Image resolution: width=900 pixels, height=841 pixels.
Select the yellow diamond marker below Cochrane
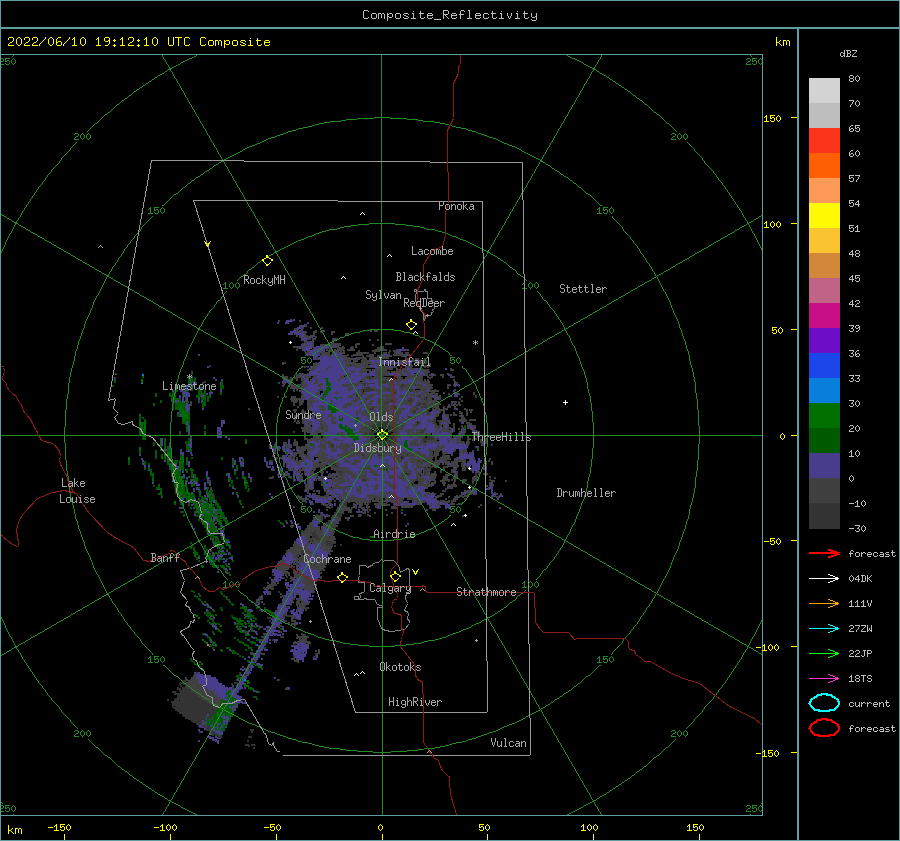click(x=342, y=578)
